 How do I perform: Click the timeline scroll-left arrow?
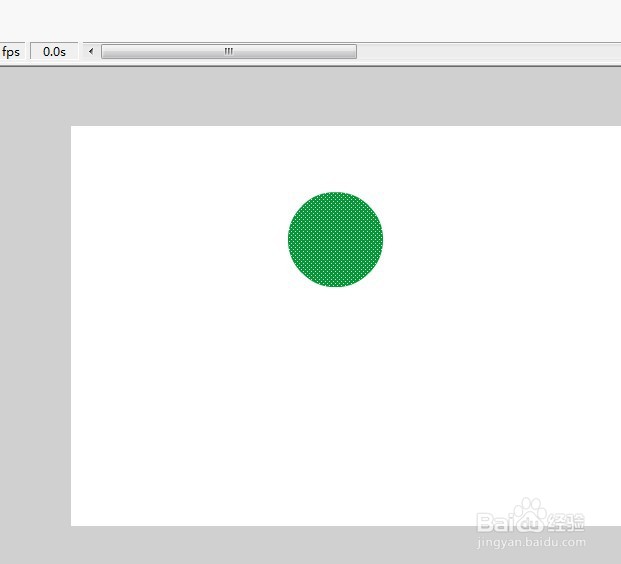91,51
